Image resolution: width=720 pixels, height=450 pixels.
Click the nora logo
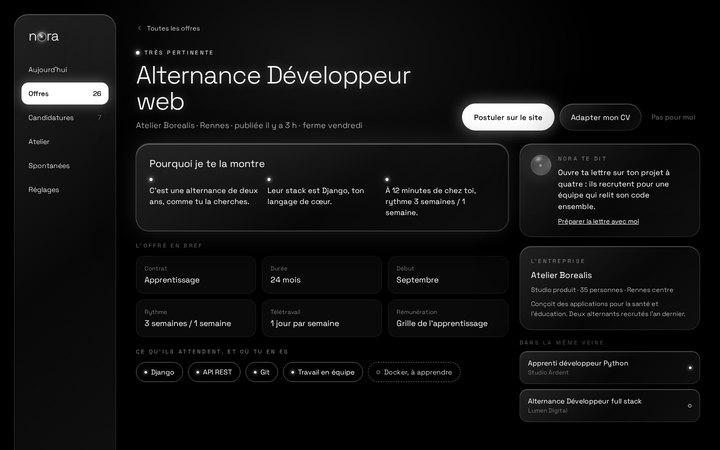click(44, 36)
